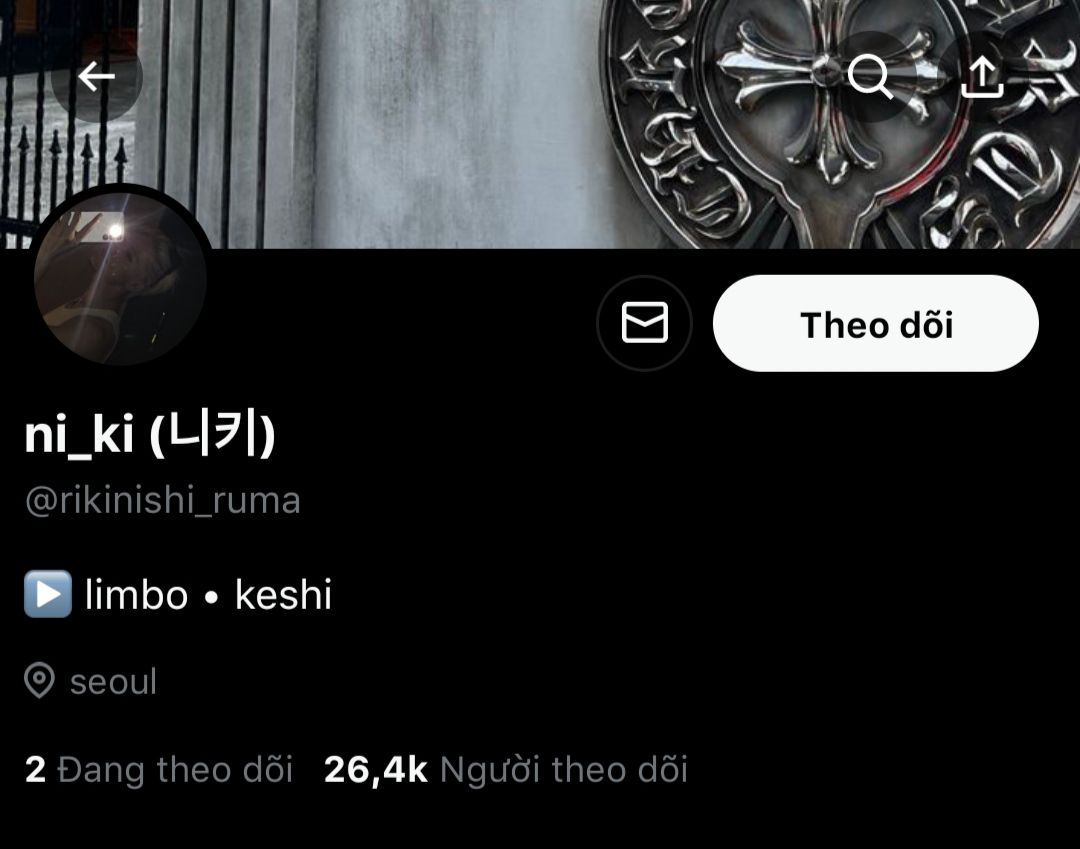Tap the blue play emoji in bio
Viewport: 1080px width, 849px height.
pyautogui.click(x=48, y=594)
